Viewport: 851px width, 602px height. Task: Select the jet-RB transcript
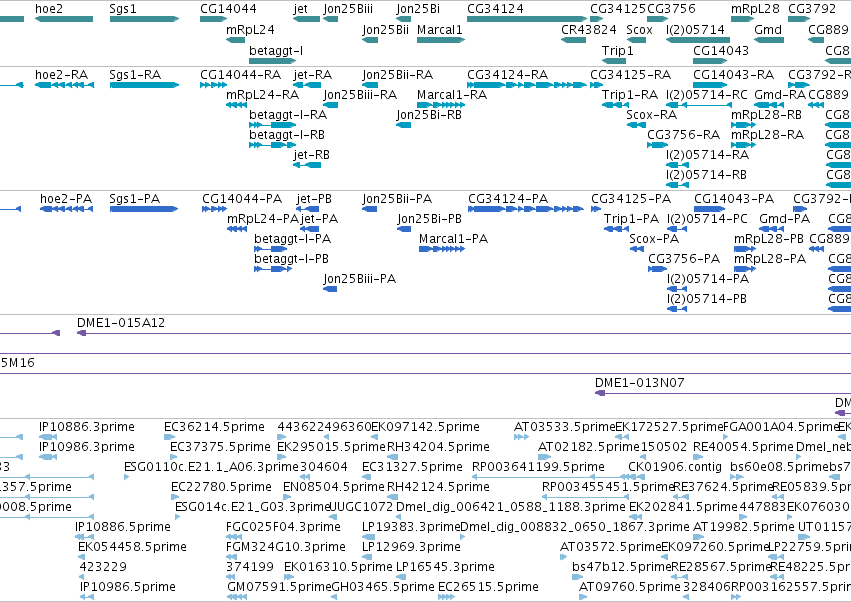coord(307,165)
